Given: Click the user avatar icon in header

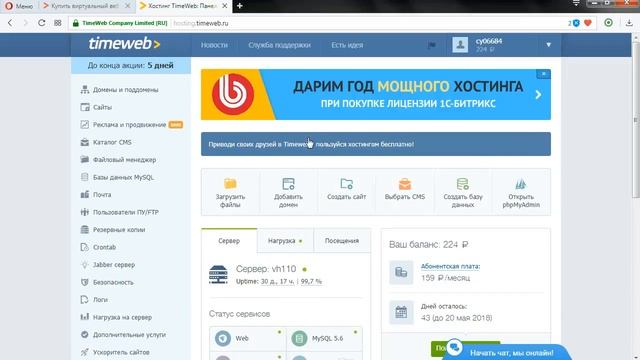Looking at the screenshot, I should pyautogui.click(x=460, y=45).
